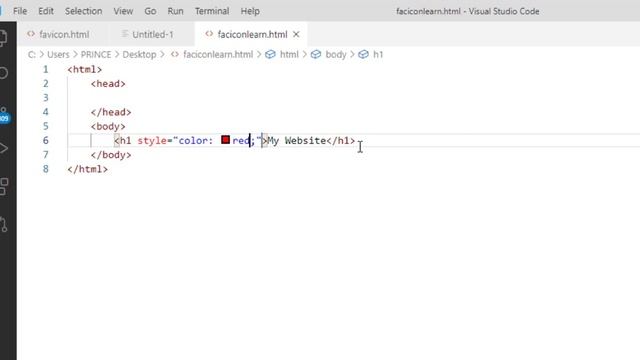
Task: Open the Terminal menu
Action: pyautogui.click(x=212, y=11)
